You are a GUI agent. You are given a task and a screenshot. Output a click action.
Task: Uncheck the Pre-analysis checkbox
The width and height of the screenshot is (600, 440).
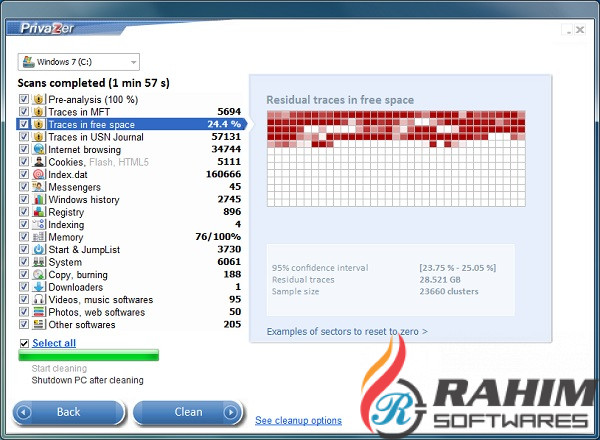pyautogui.click(x=24, y=99)
